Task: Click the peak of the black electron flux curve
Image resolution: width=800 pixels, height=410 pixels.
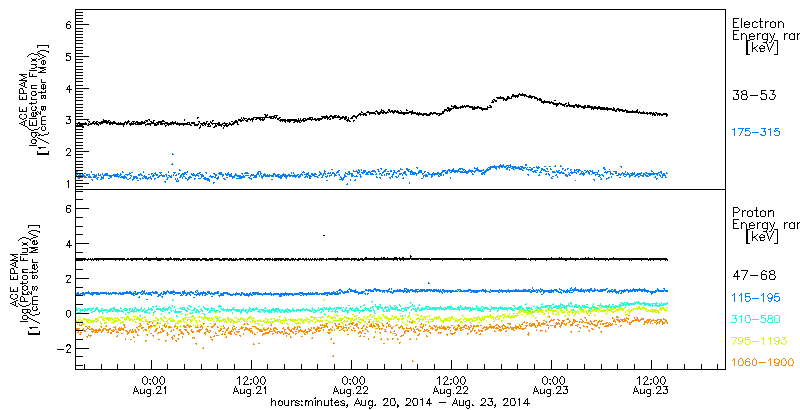Action: pyautogui.click(x=520, y=94)
